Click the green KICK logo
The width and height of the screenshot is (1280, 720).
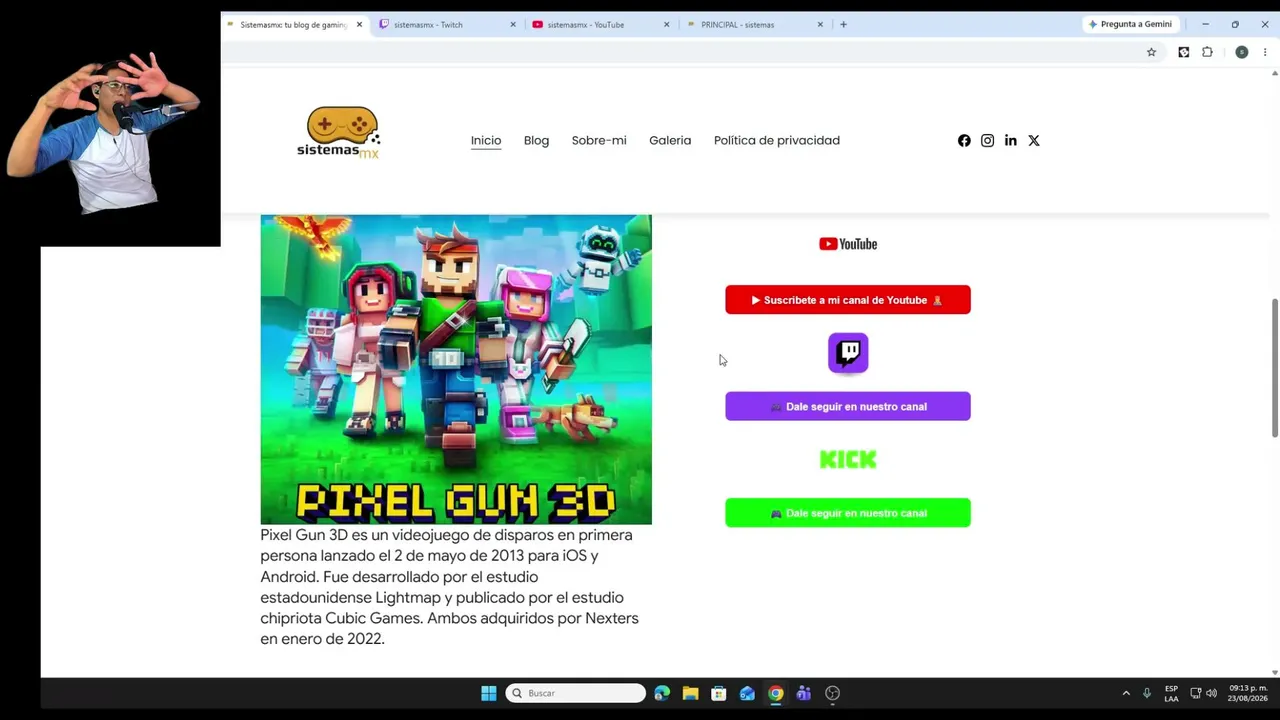[848, 459]
